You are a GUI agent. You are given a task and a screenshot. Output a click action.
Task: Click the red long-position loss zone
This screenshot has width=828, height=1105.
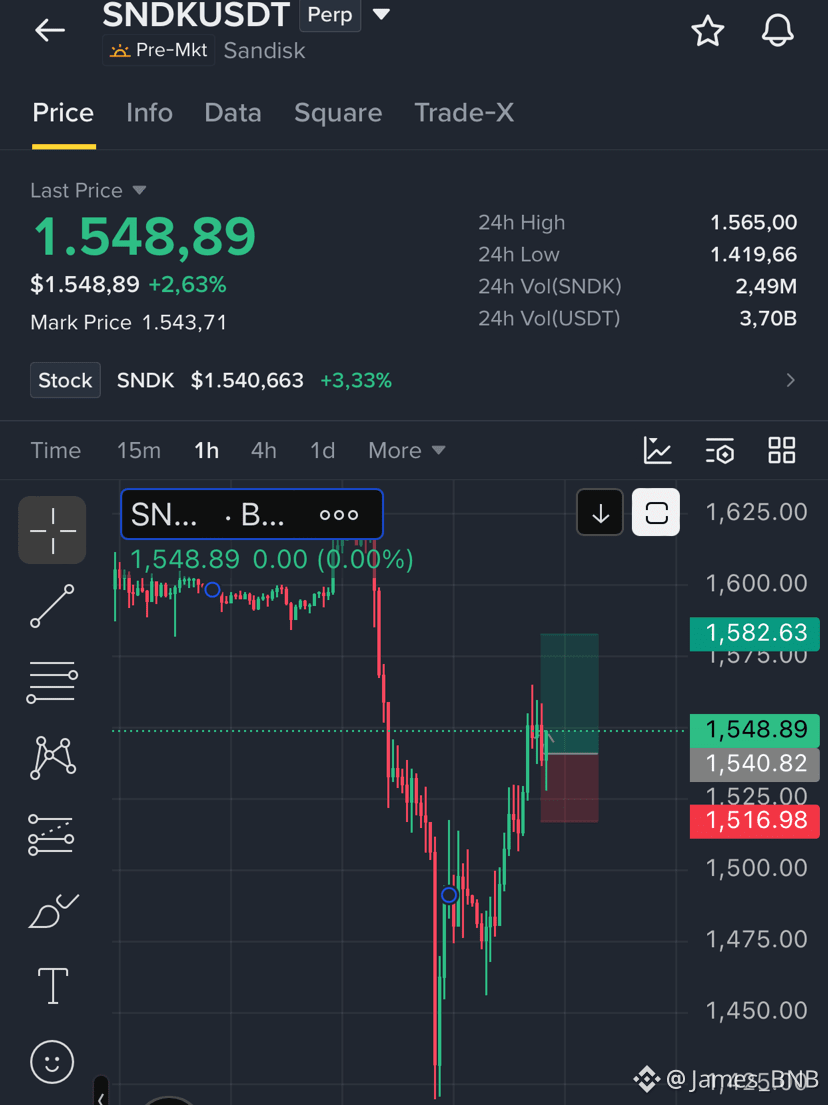[569, 789]
